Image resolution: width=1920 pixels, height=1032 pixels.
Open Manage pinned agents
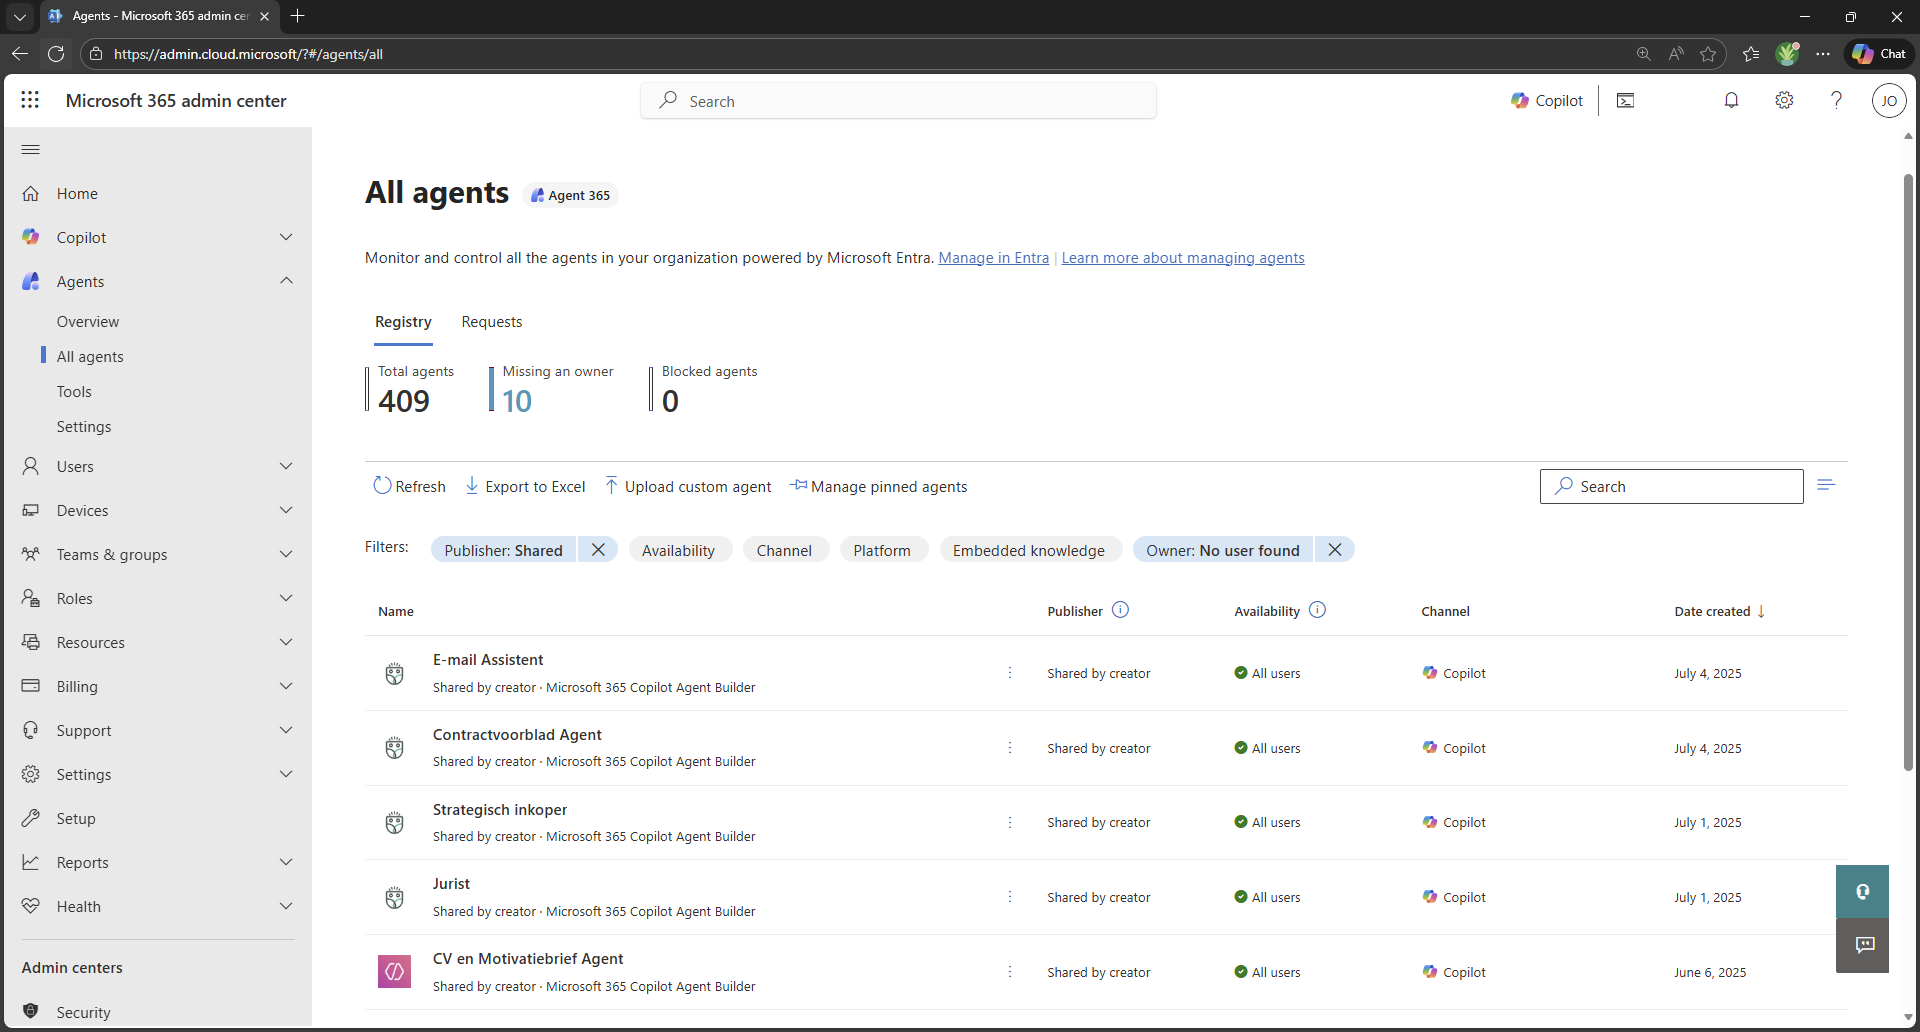879,486
